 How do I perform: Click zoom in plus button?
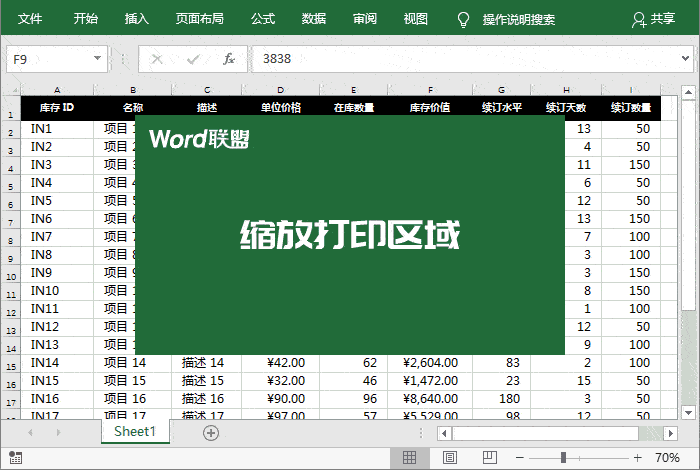638,458
